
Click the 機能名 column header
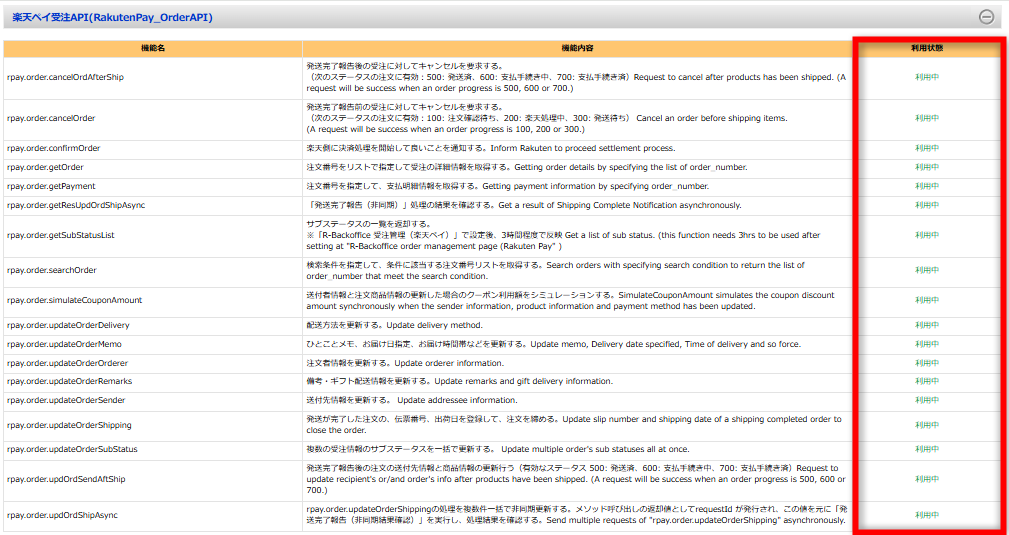(x=153, y=48)
